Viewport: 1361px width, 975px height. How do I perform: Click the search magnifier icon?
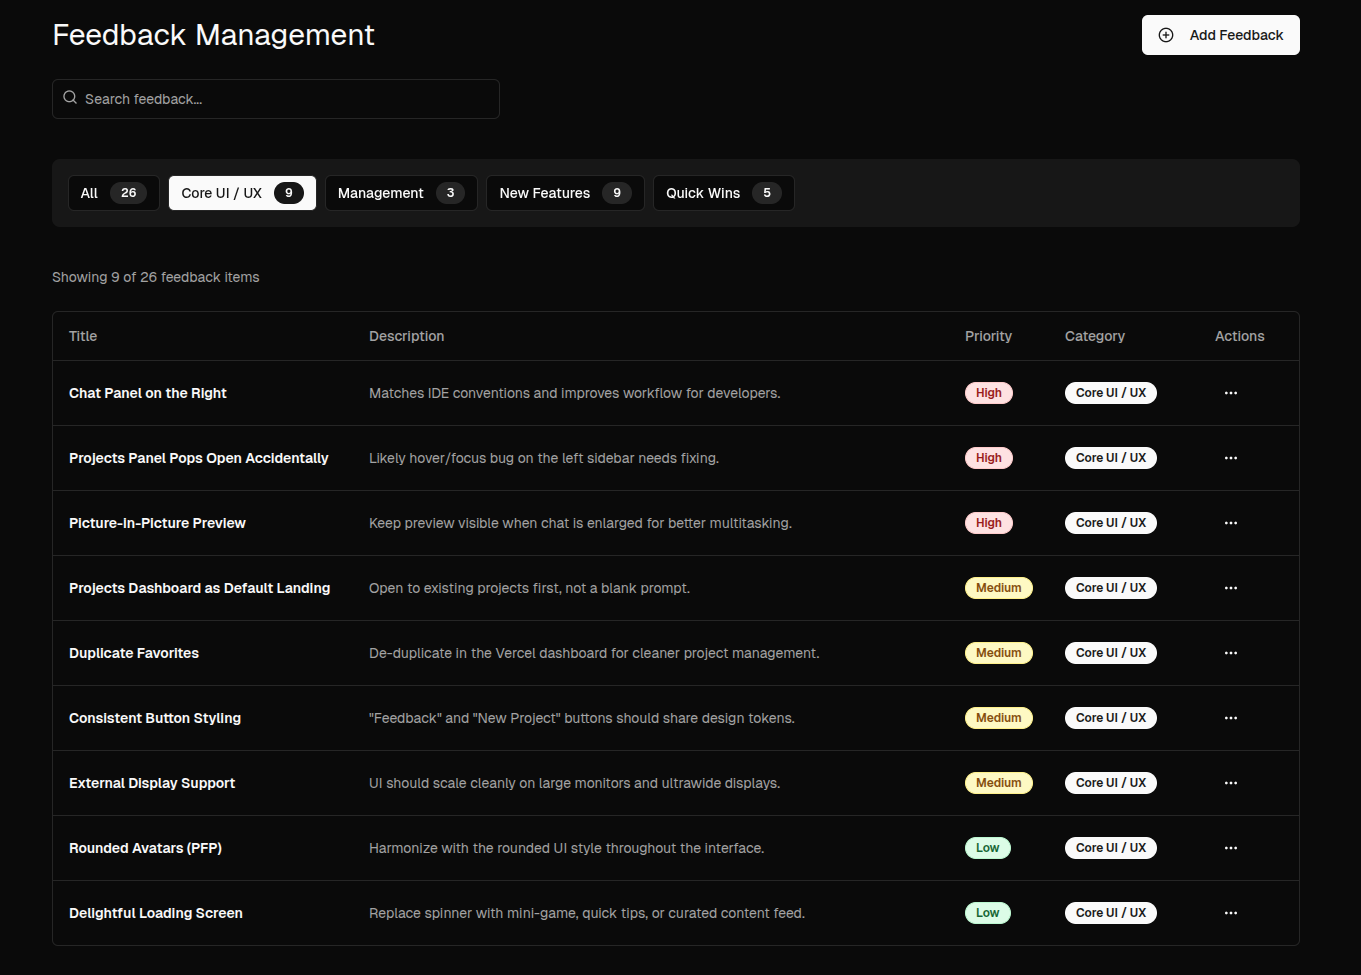69,97
